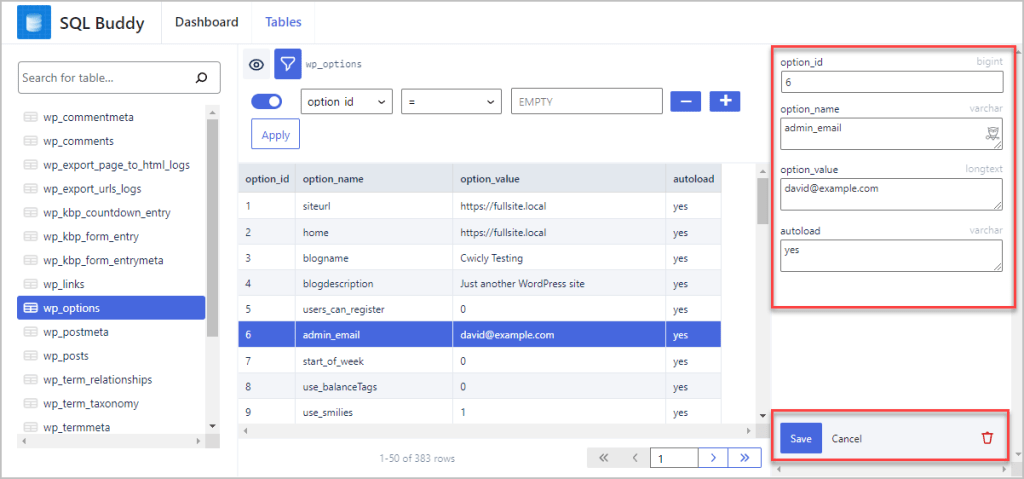Add a filter row with the plus button

click(x=725, y=101)
